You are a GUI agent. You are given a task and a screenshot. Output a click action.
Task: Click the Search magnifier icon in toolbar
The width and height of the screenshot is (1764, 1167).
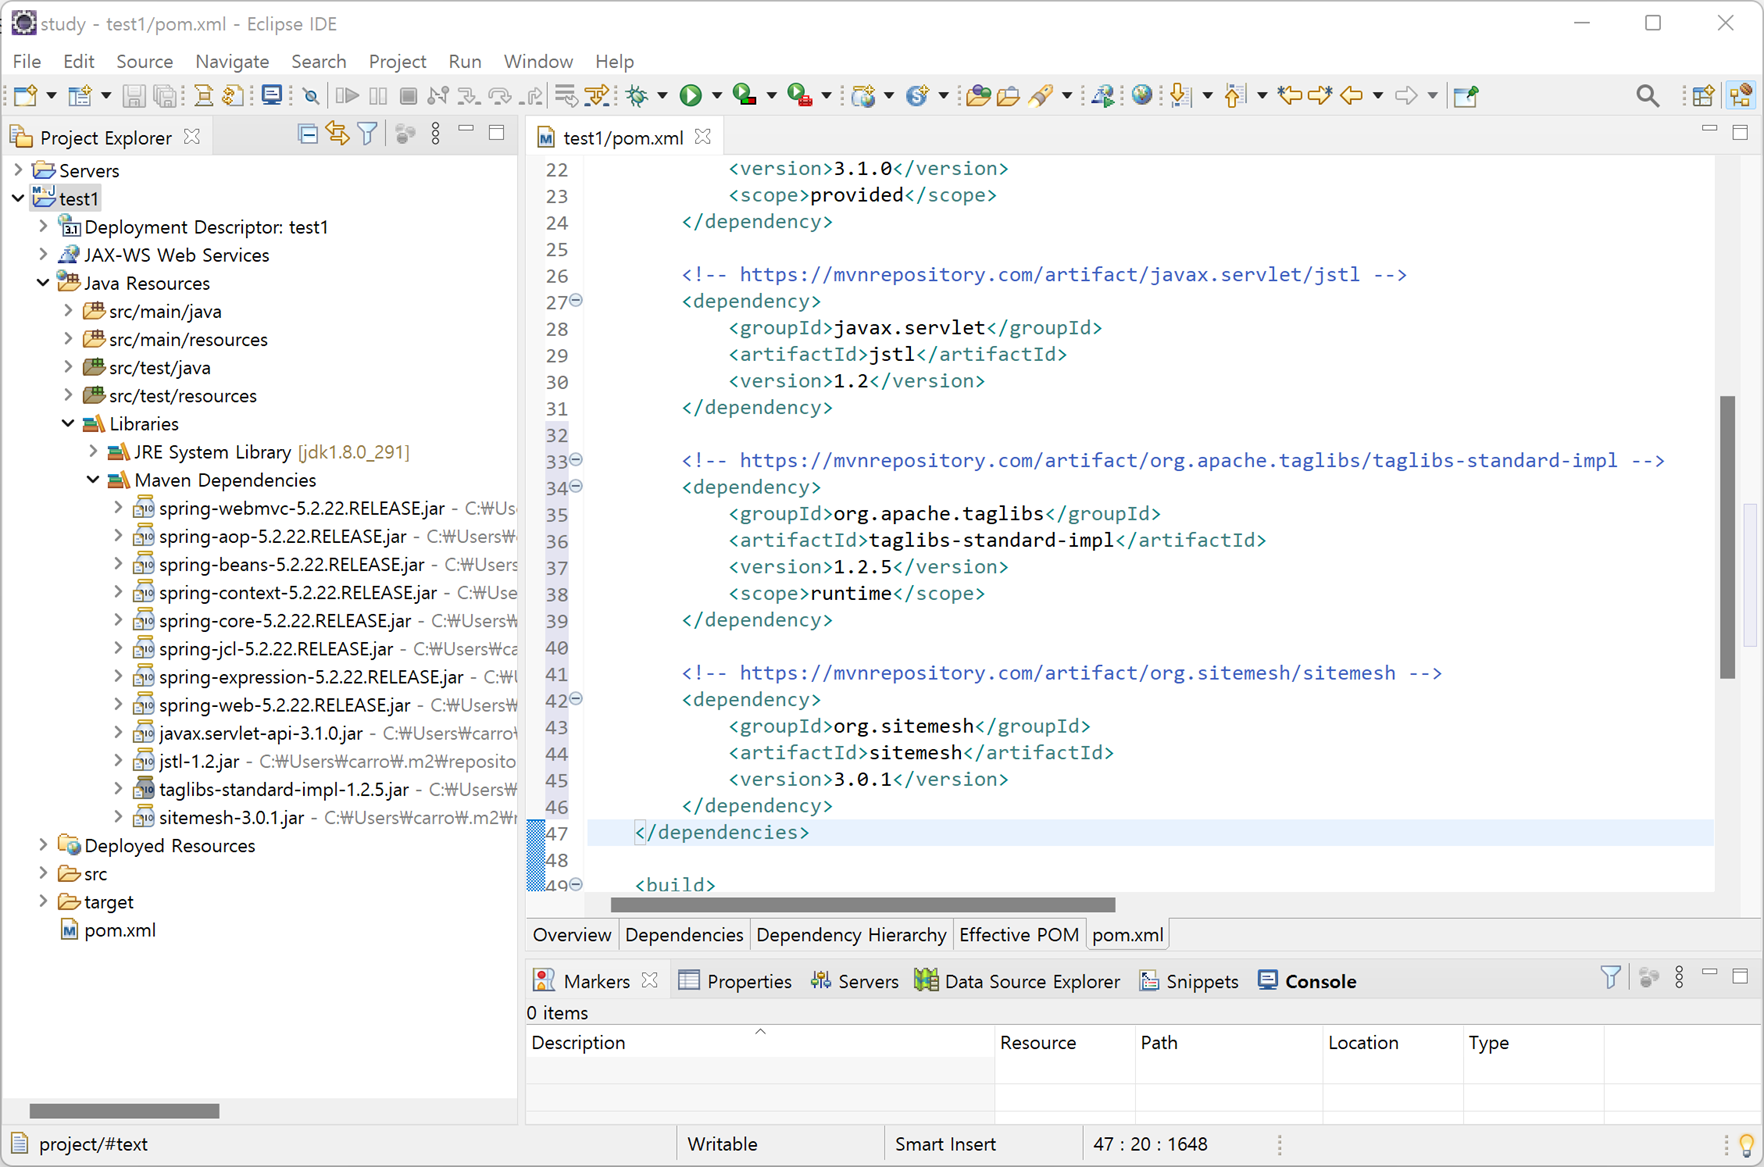tap(1647, 96)
